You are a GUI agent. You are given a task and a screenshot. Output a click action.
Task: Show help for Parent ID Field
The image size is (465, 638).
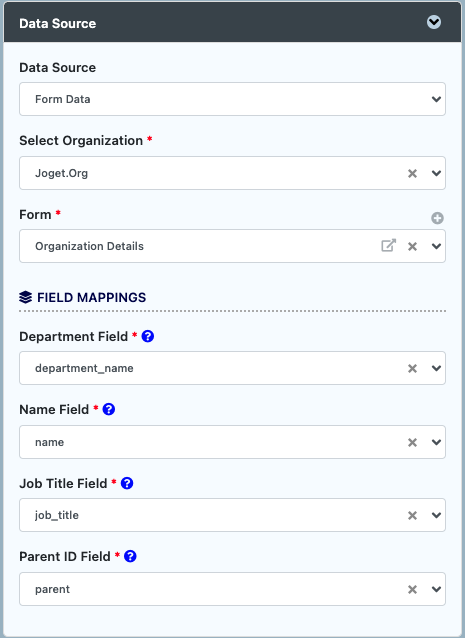130,556
